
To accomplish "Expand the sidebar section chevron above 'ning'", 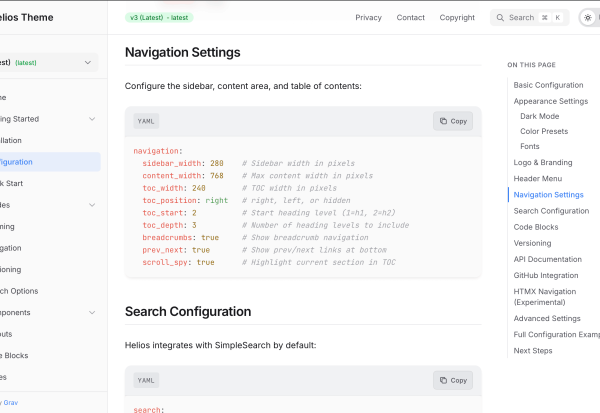I will 92,205.
